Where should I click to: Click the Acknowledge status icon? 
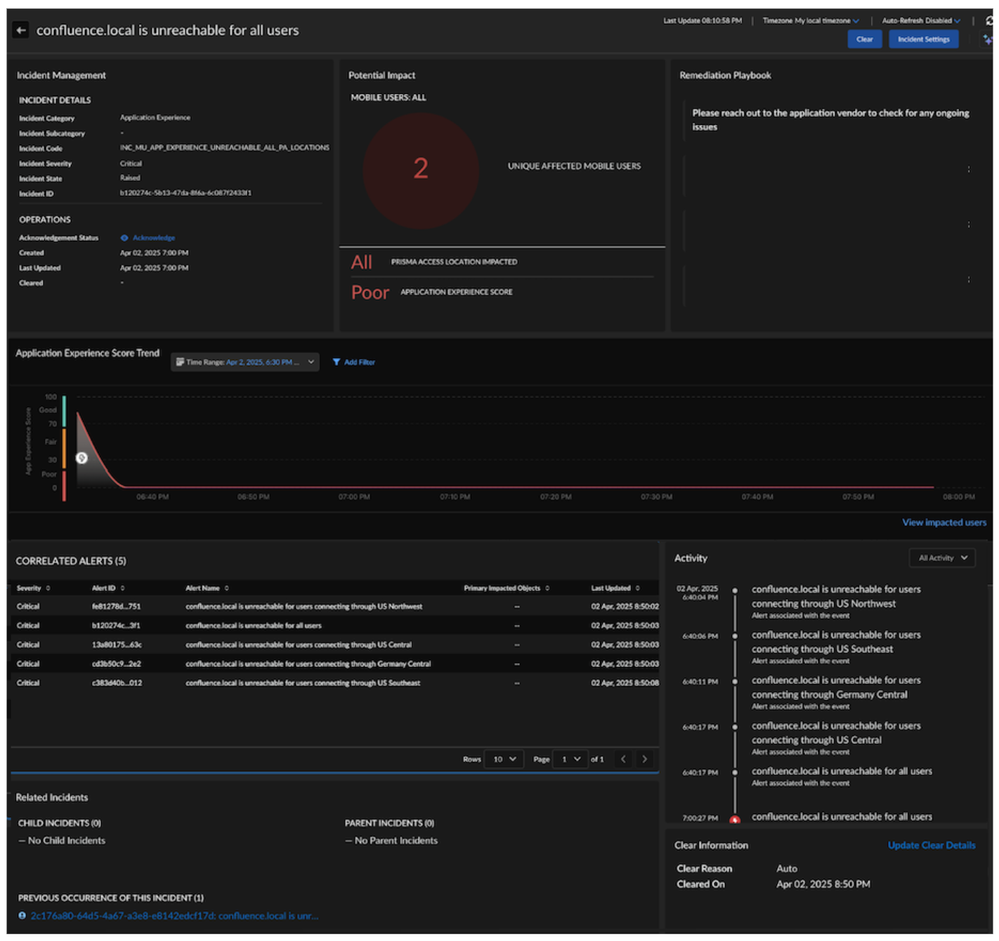124,238
